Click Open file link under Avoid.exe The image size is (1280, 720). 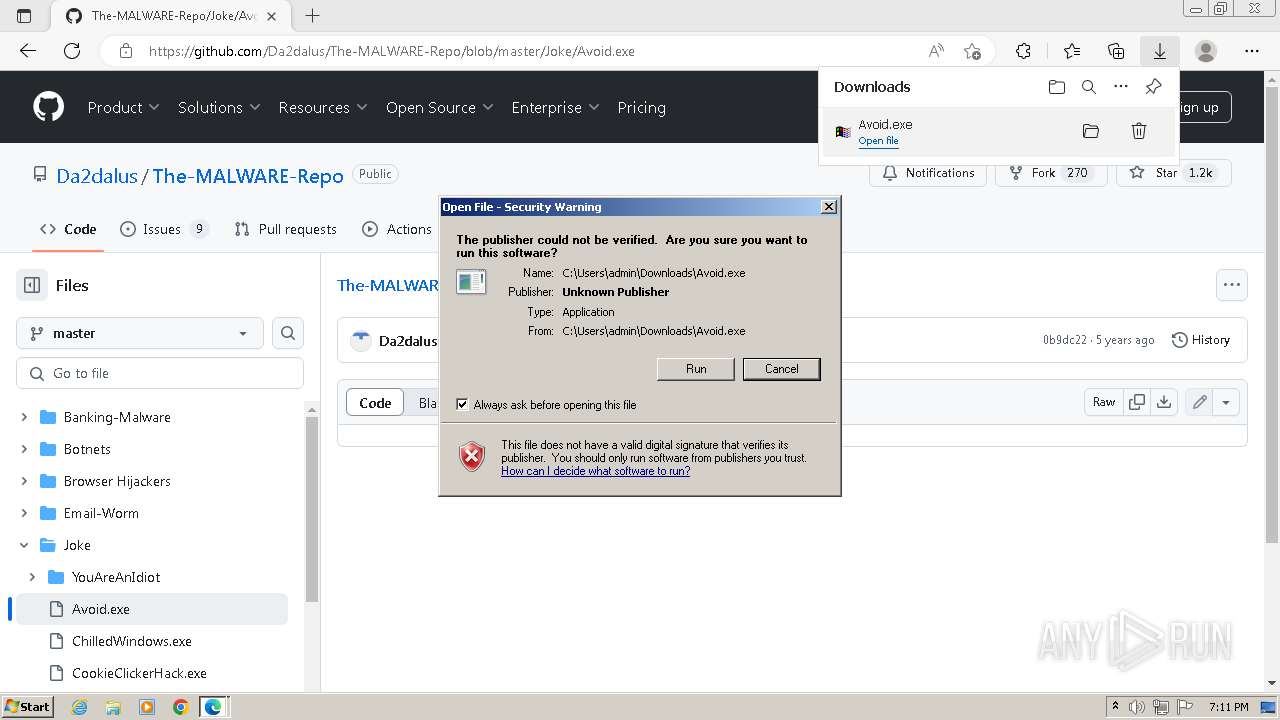tap(878, 141)
